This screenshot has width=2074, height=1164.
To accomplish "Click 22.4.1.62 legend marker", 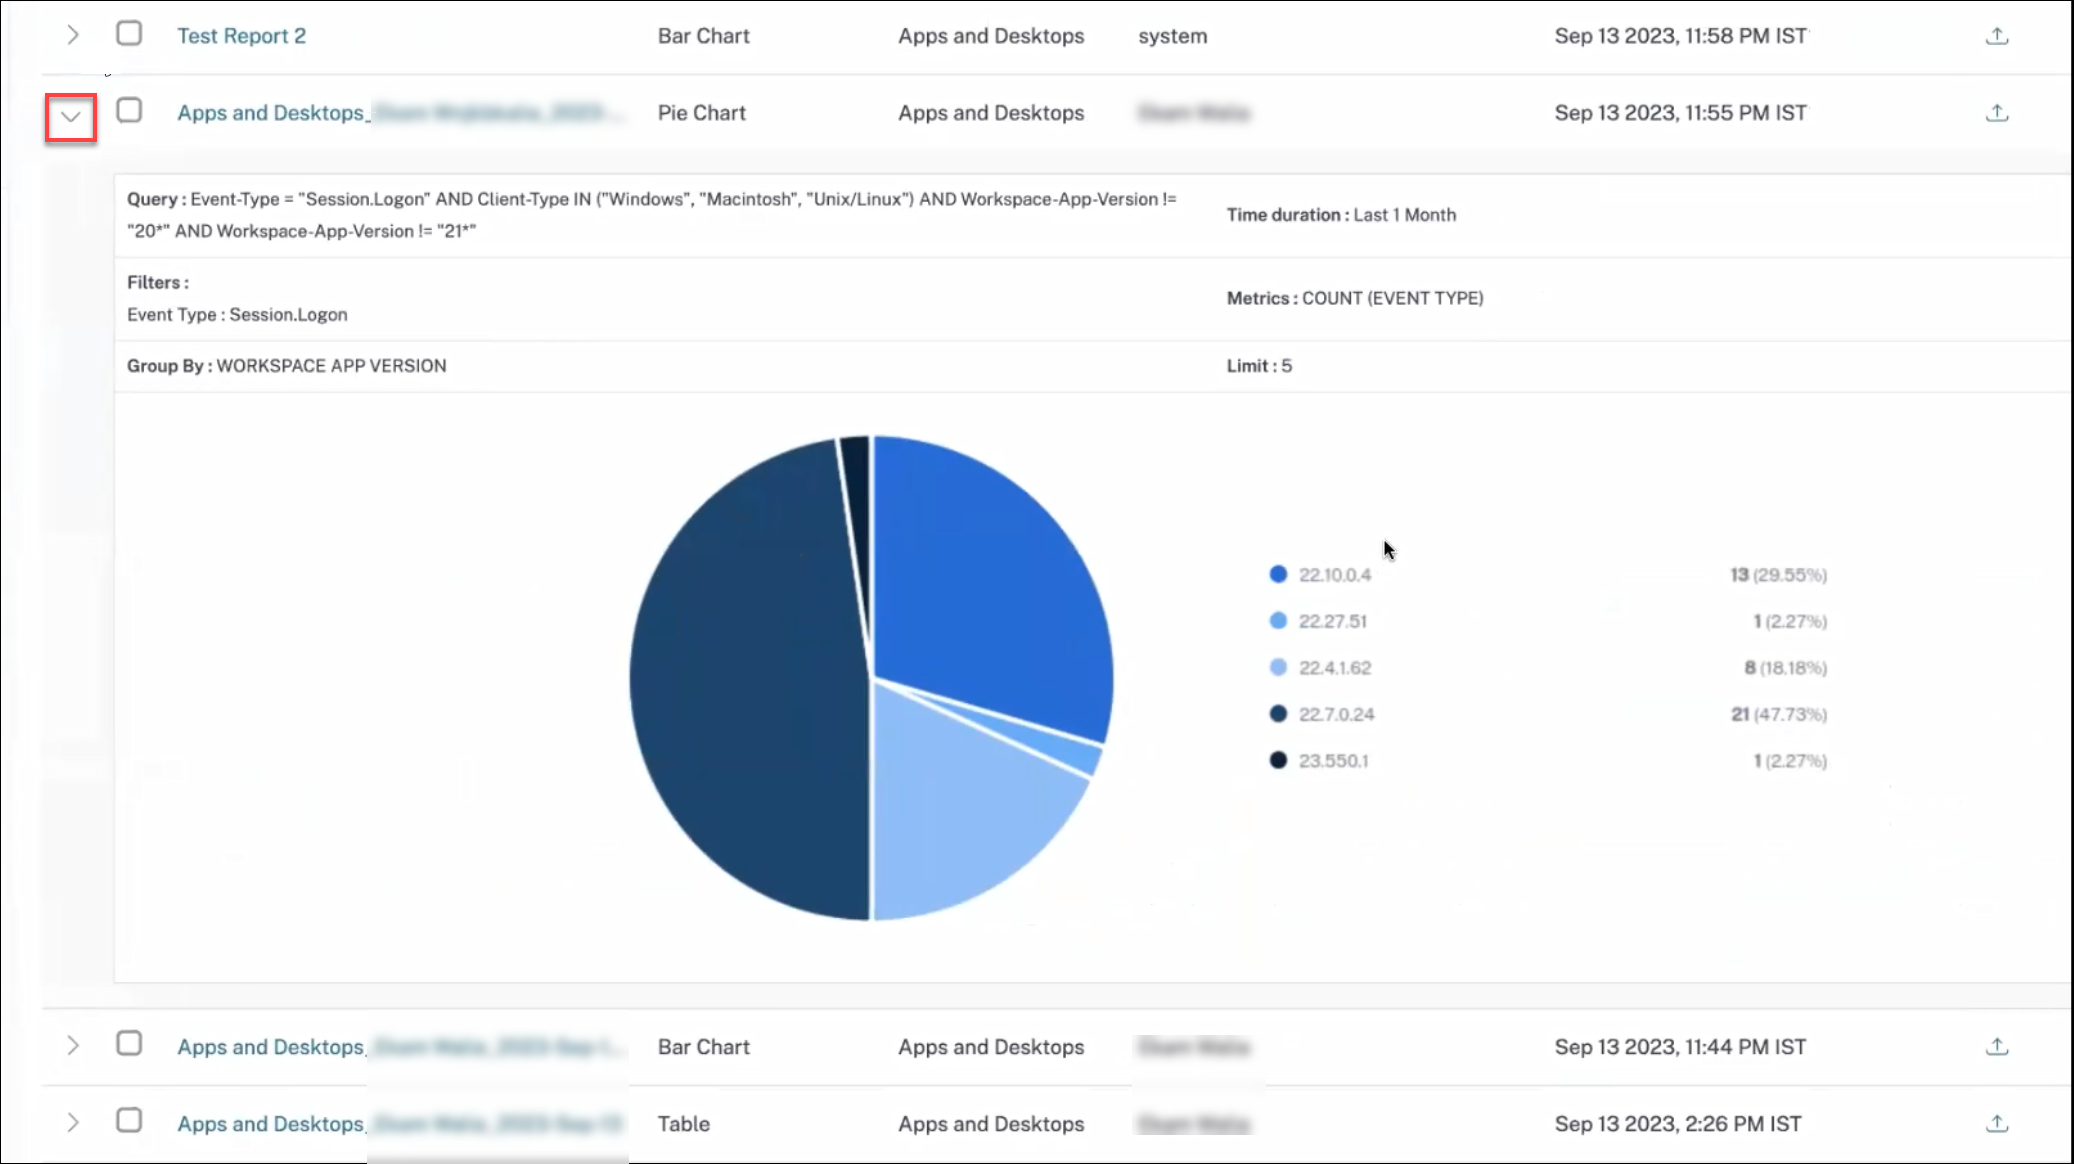I will pos(1278,667).
